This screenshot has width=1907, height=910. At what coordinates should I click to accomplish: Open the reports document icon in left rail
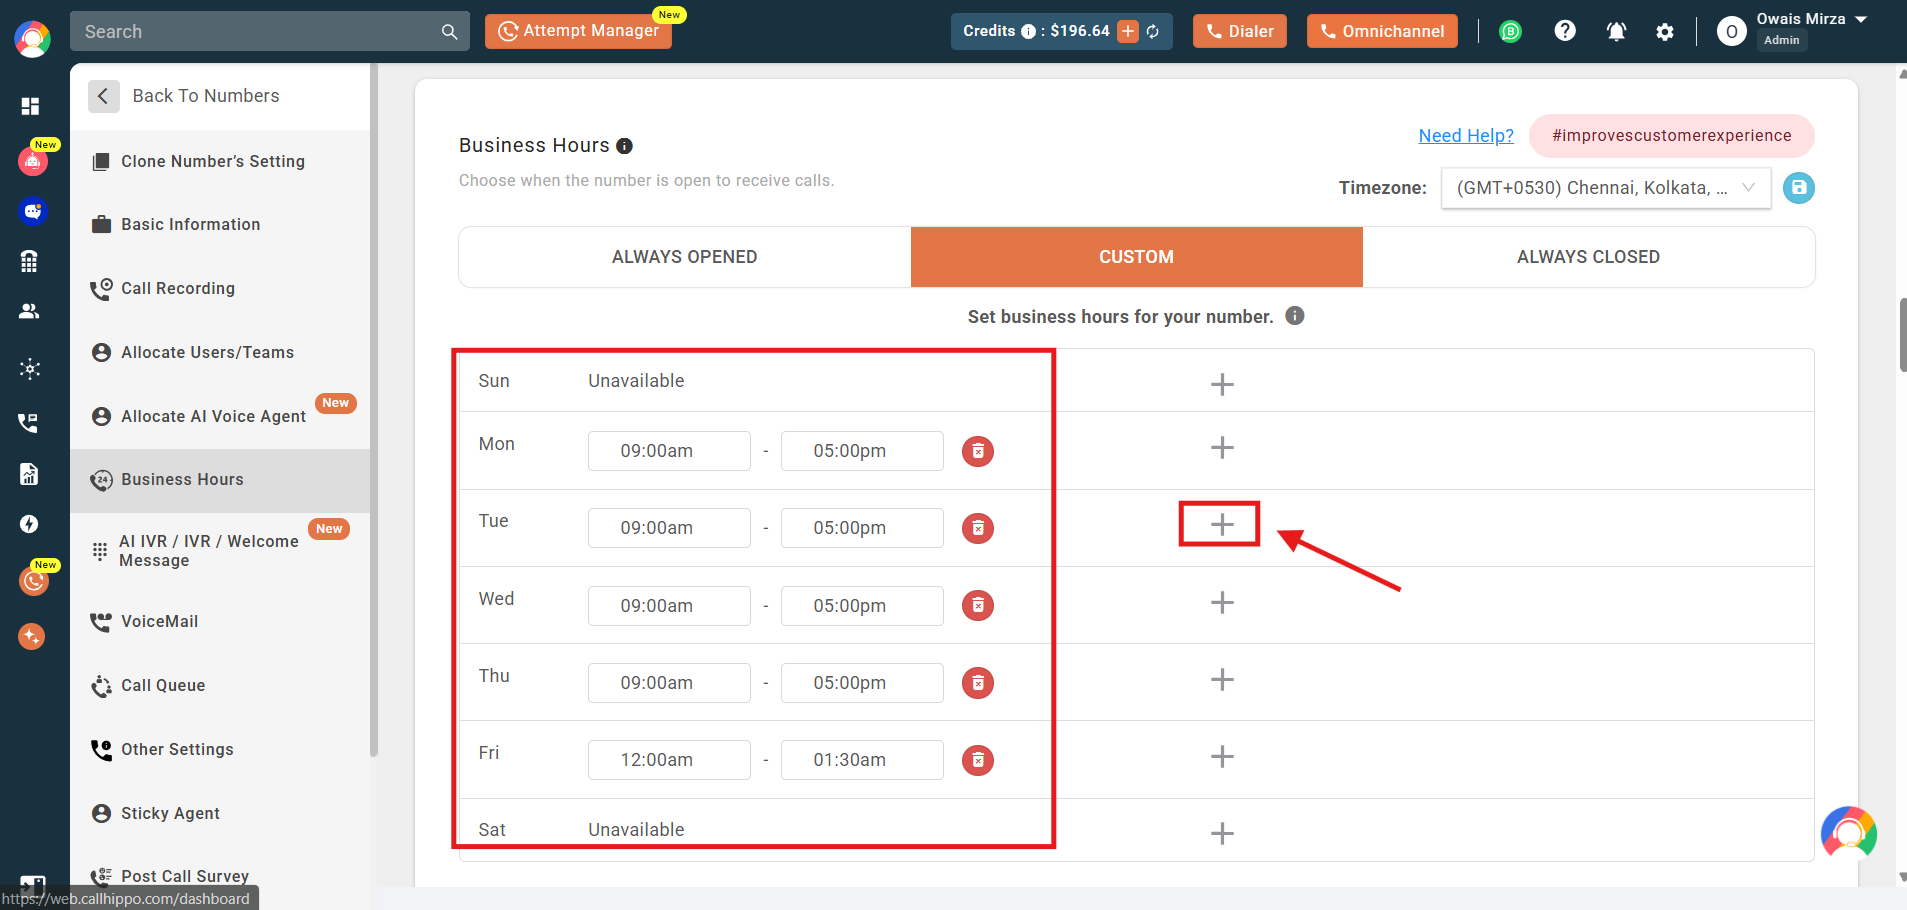[x=29, y=474]
